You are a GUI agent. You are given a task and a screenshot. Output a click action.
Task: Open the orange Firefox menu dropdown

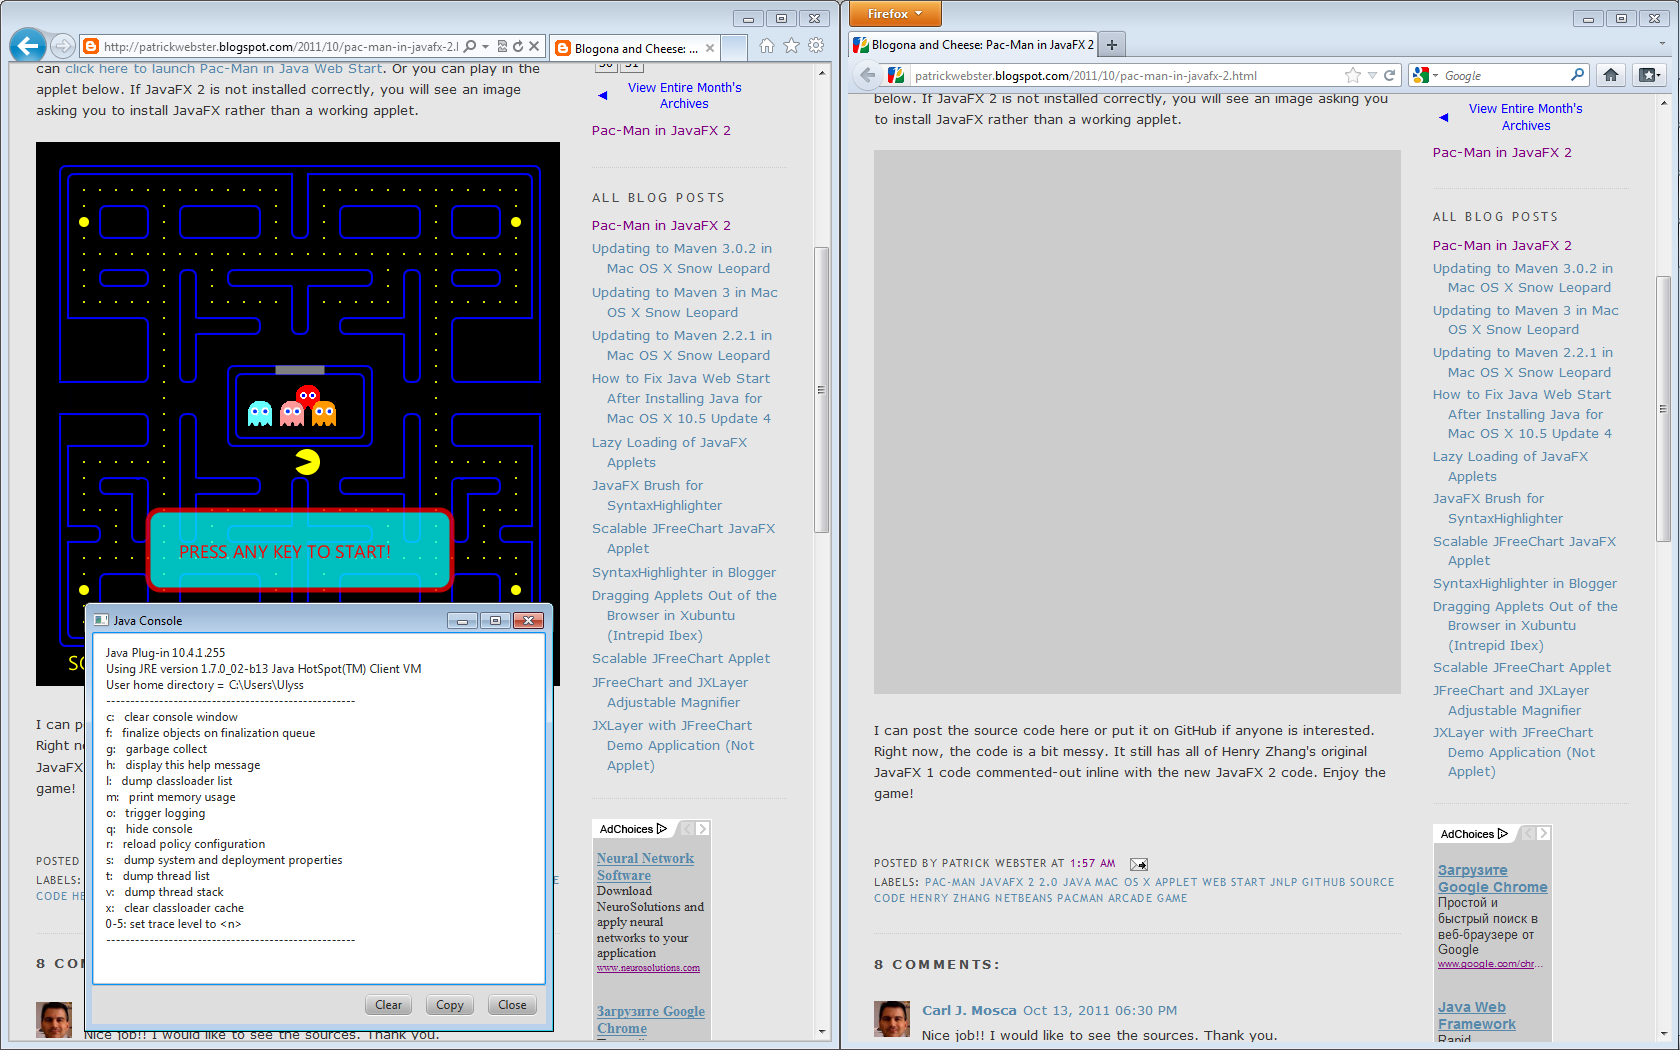point(894,14)
